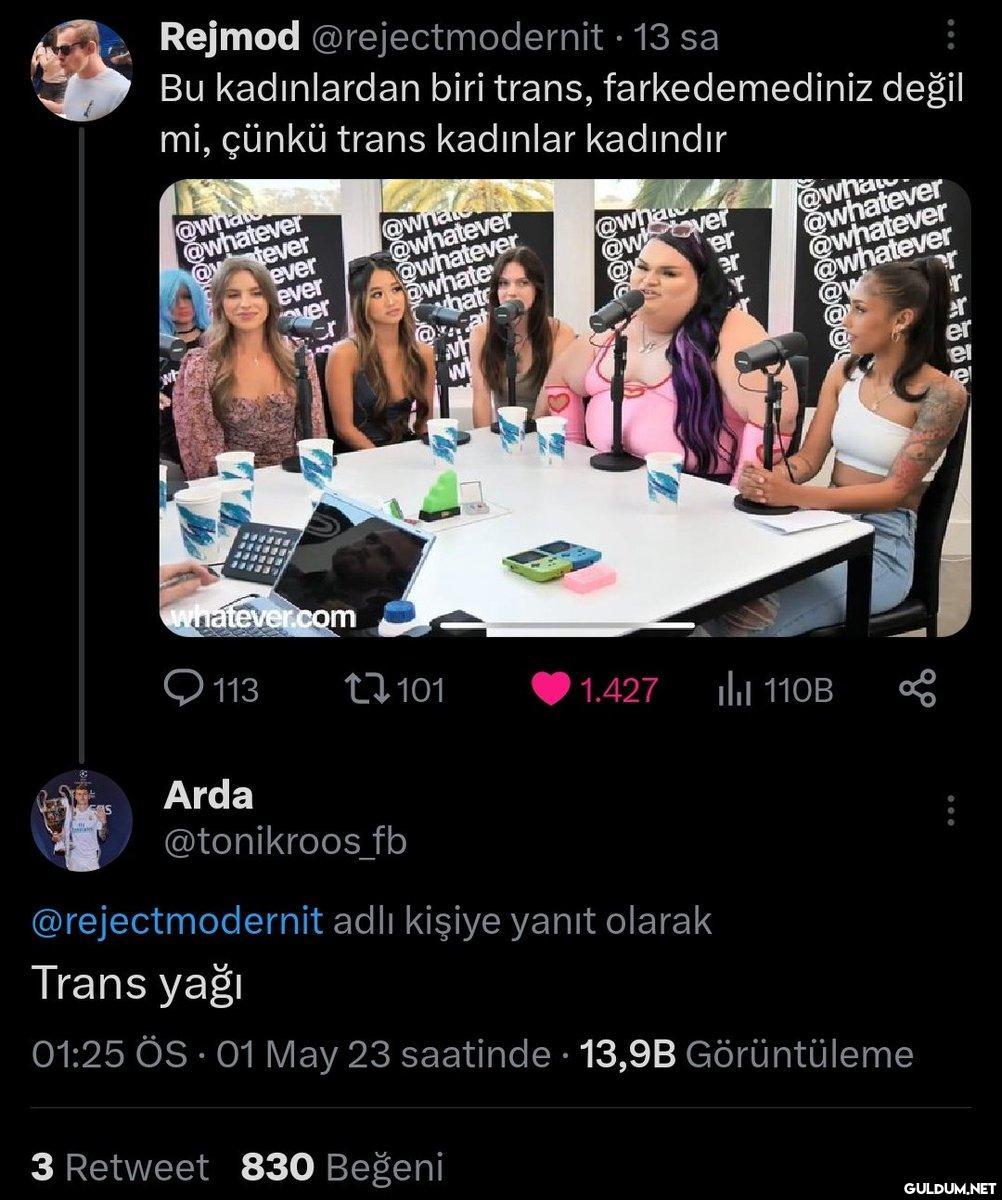This screenshot has width=1002, height=1200.
Task: View the 3 Retweet list
Action: pyautogui.click(x=120, y=1167)
